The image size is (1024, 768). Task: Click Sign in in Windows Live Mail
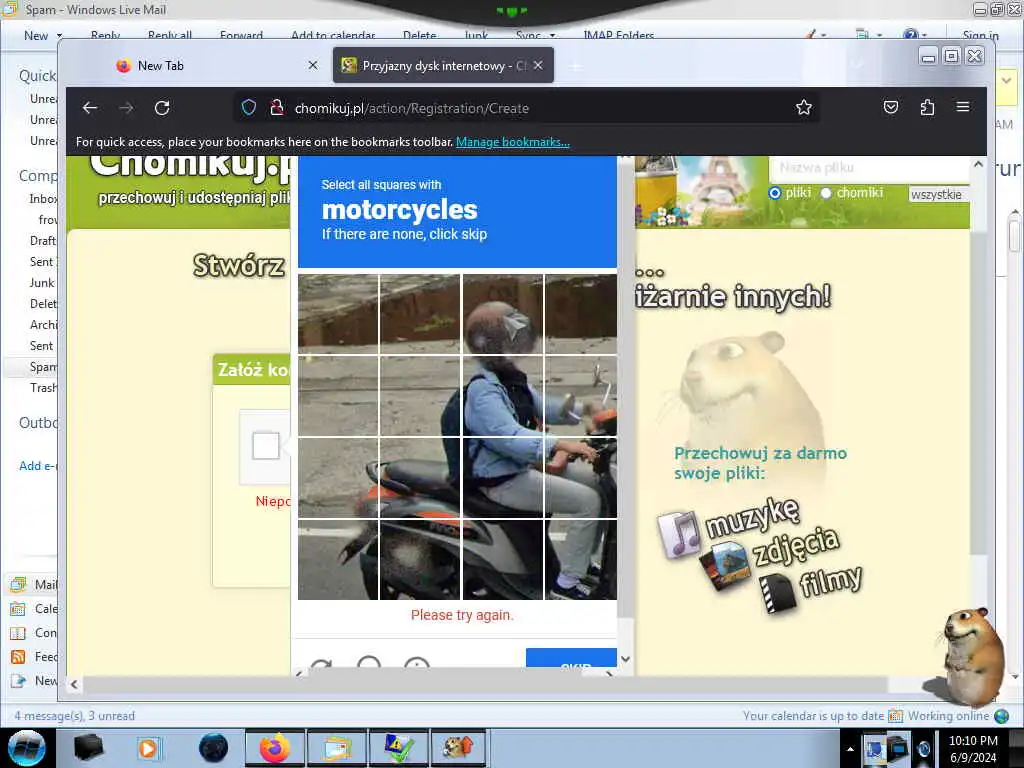click(x=980, y=36)
